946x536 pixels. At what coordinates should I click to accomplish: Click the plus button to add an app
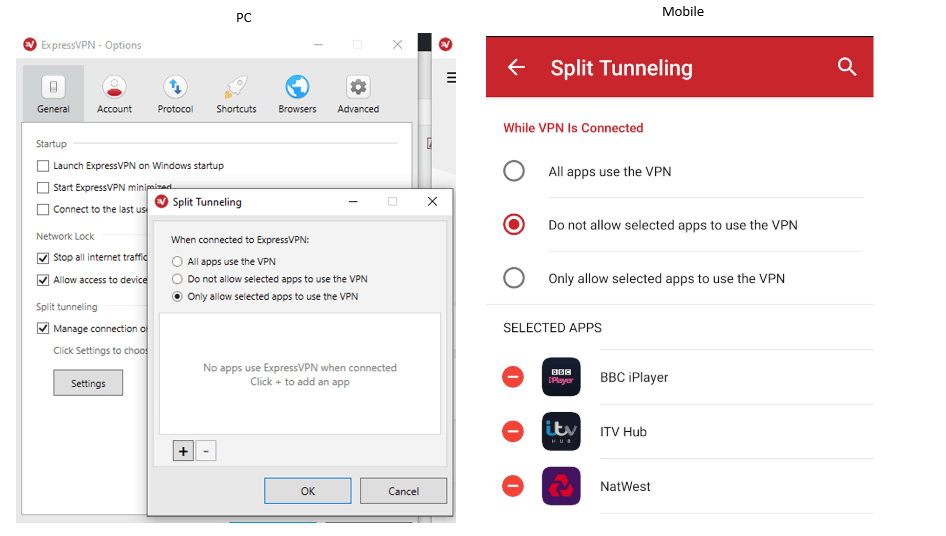coord(183,451)
